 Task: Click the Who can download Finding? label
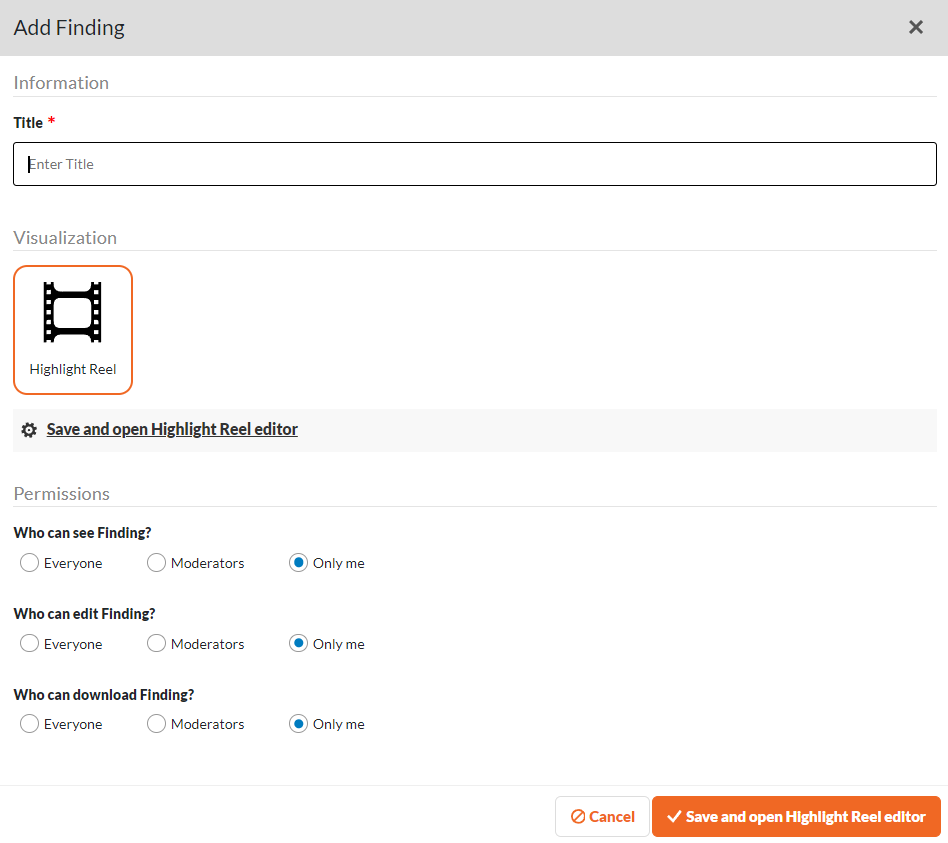(103, 695)
